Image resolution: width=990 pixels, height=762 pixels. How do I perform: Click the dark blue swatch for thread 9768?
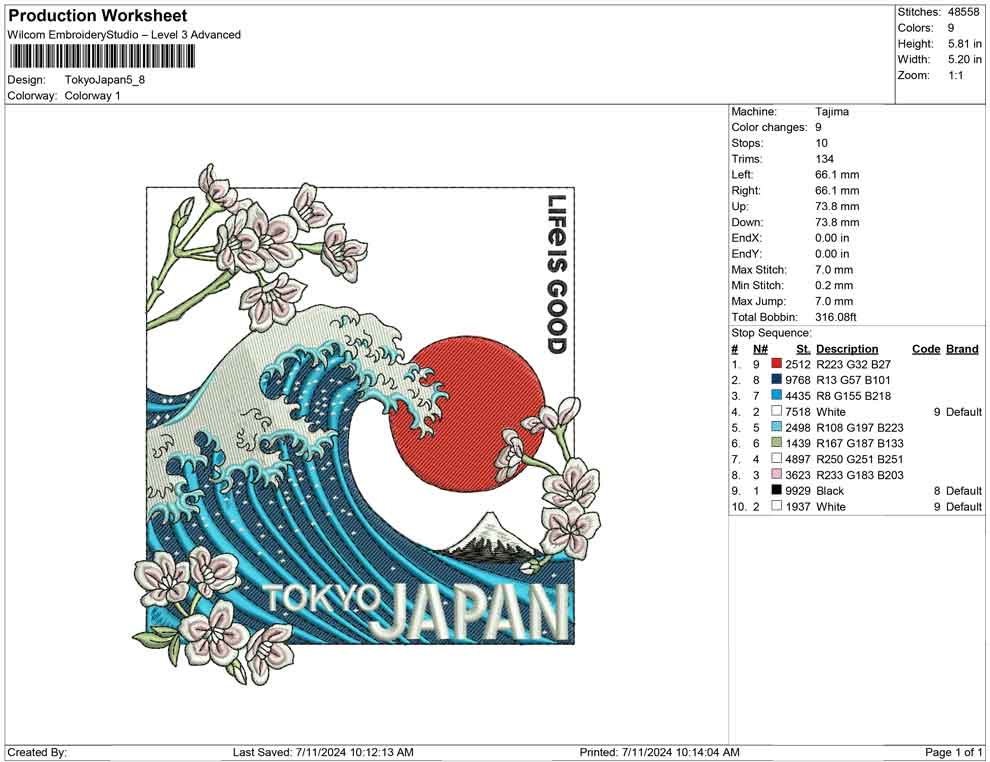[x=776, y=379]
